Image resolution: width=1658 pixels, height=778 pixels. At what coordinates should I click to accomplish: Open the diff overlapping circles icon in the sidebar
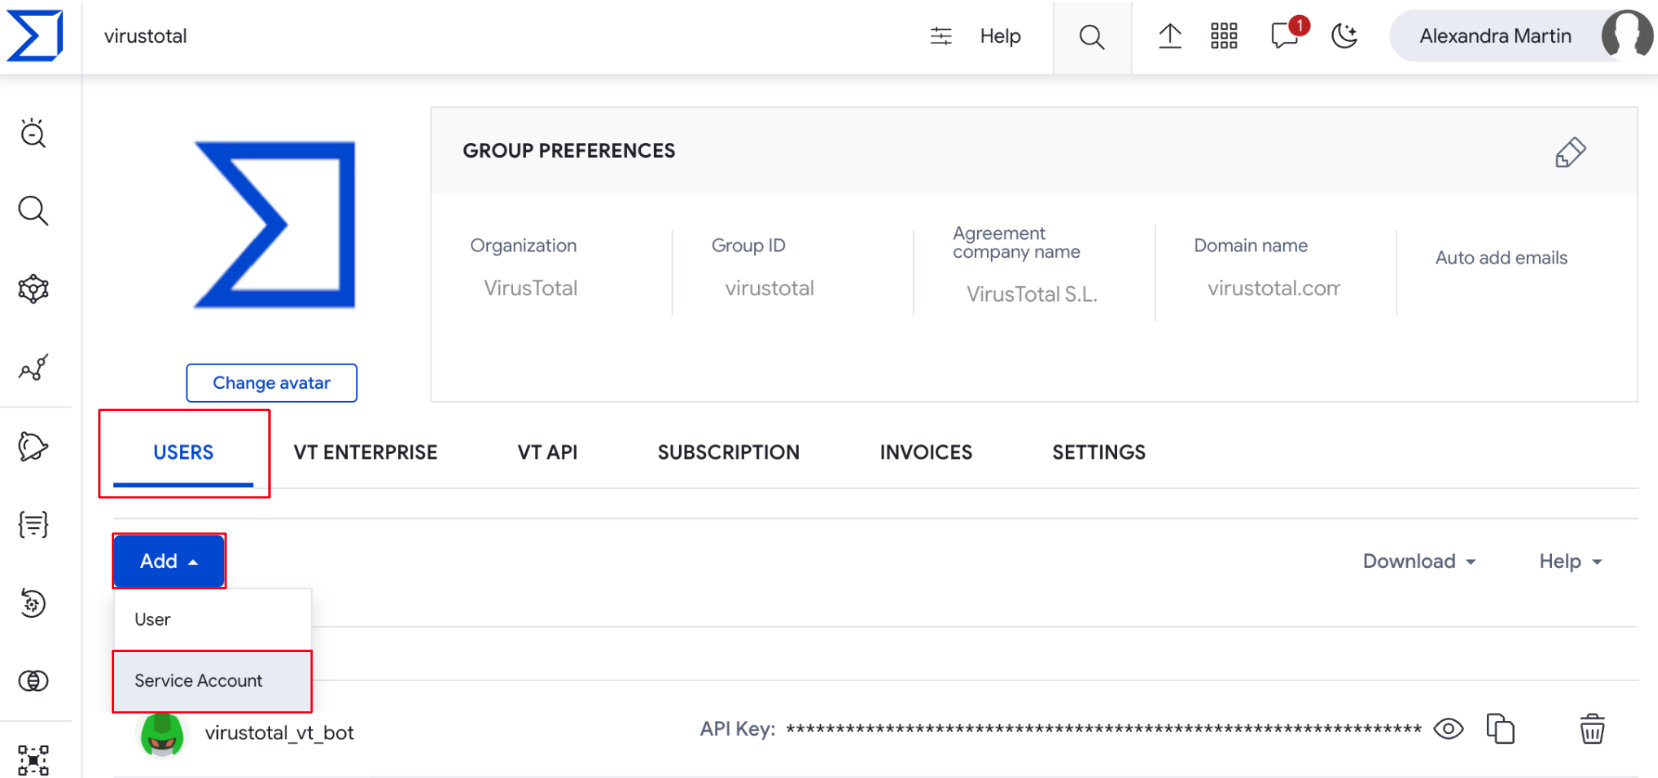tap(33, 681)
